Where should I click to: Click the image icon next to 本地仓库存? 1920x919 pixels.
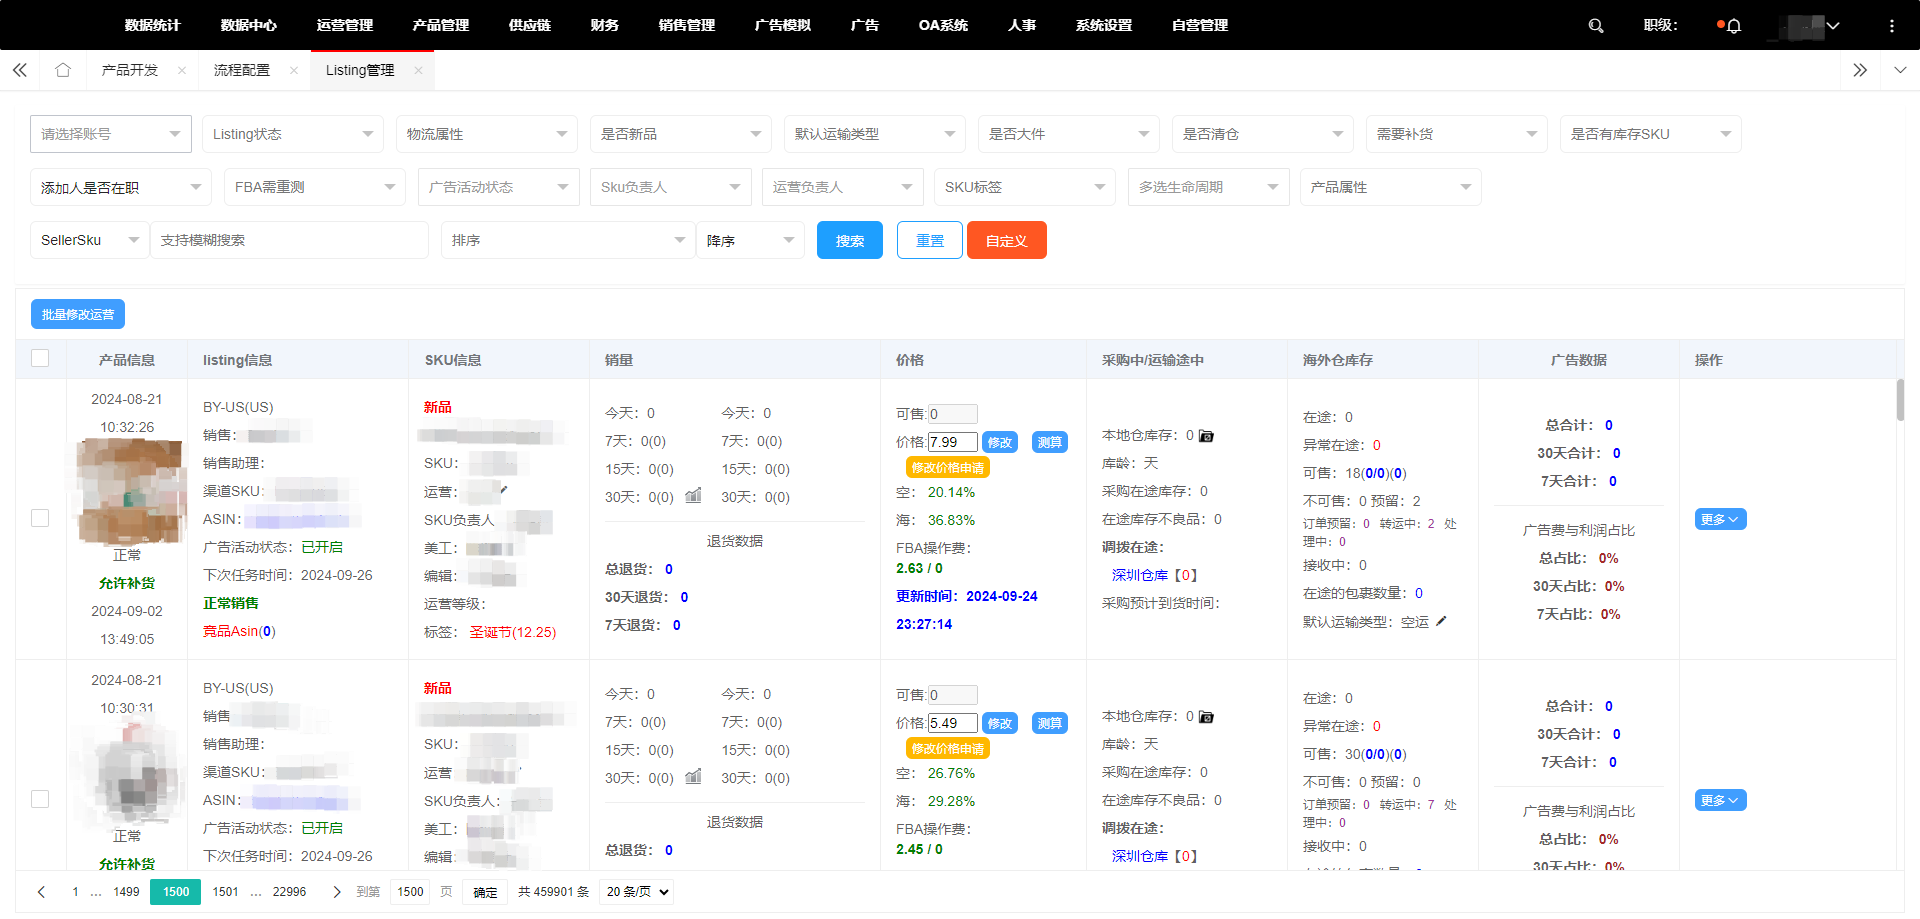point(1206,435)
